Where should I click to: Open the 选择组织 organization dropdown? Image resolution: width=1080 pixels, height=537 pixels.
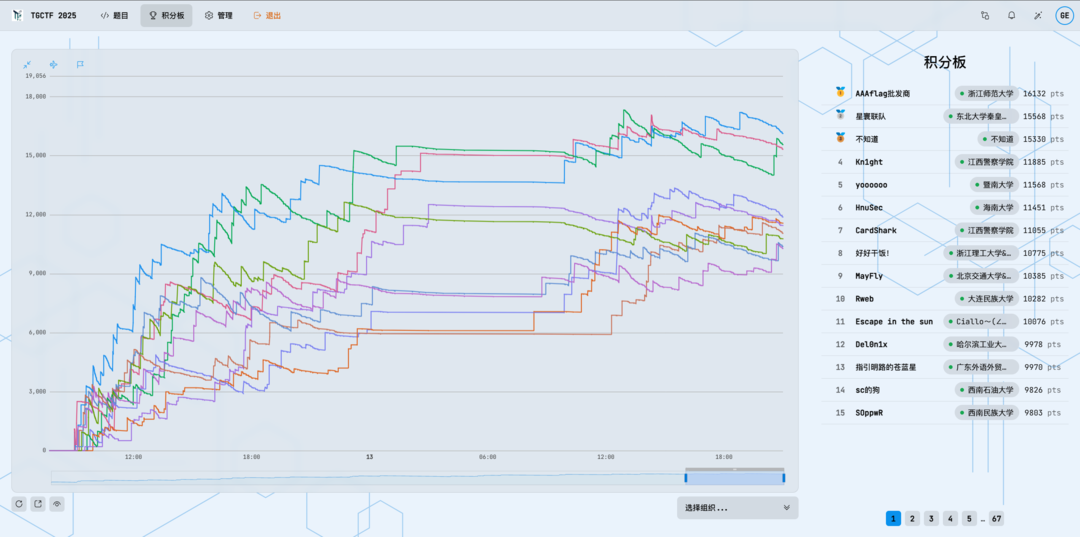(737, 508)
